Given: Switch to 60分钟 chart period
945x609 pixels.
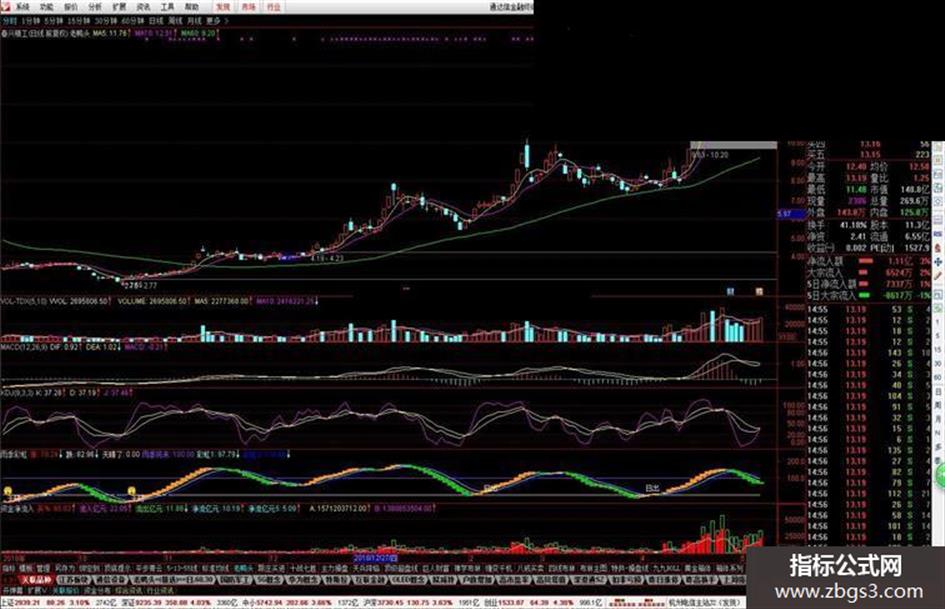Looking at the screenshot, I should [x=132, y=21].
